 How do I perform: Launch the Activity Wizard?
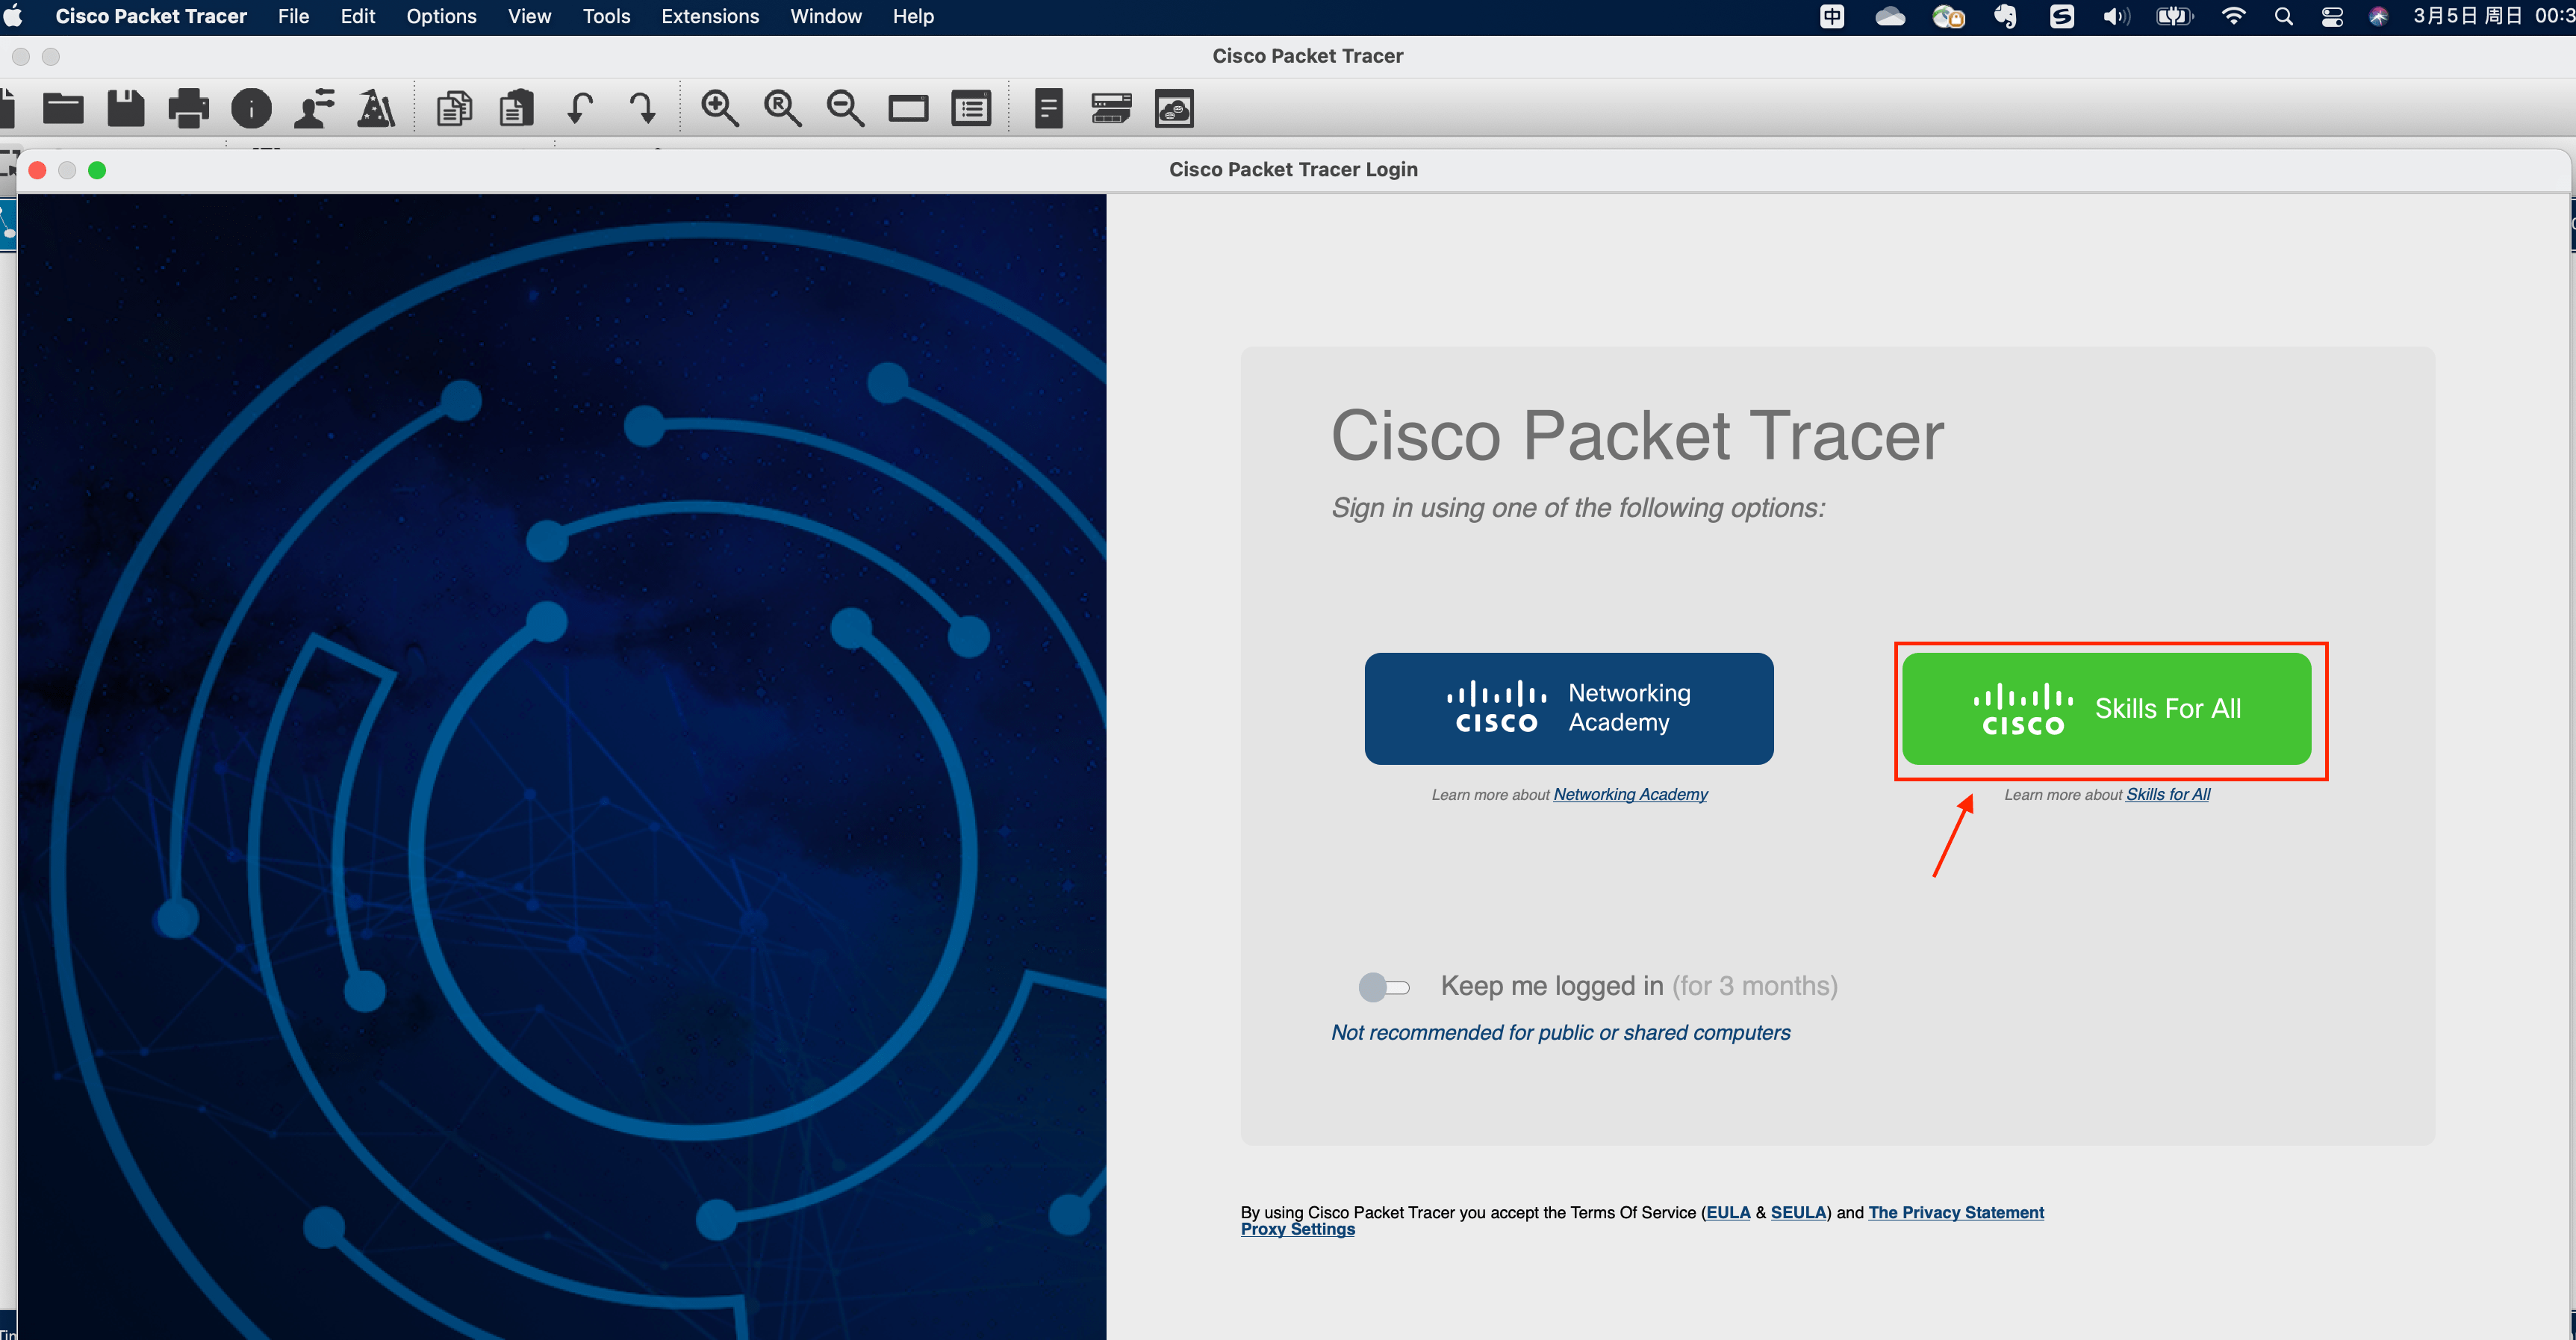point(376,108)
